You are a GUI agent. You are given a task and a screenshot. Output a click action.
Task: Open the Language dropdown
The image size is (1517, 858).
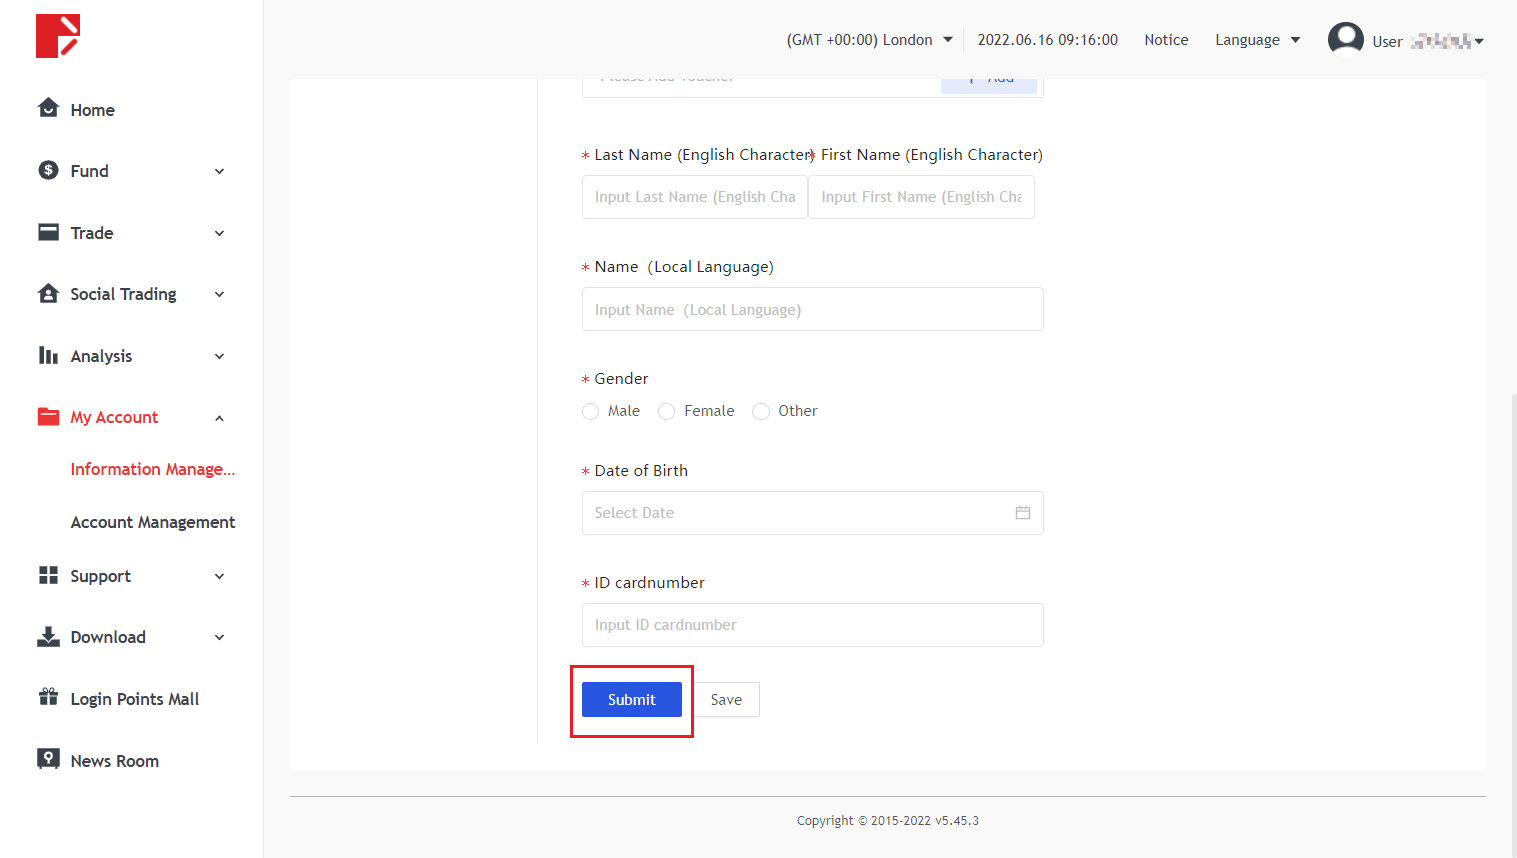[1257, 40]
